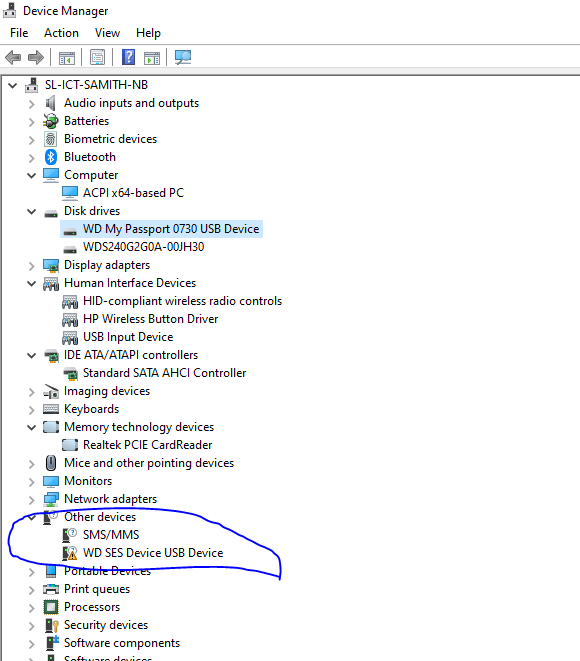Click the Audio inputs speaker icon
This screenshot has width=580, height=661.
coord(51,103)
